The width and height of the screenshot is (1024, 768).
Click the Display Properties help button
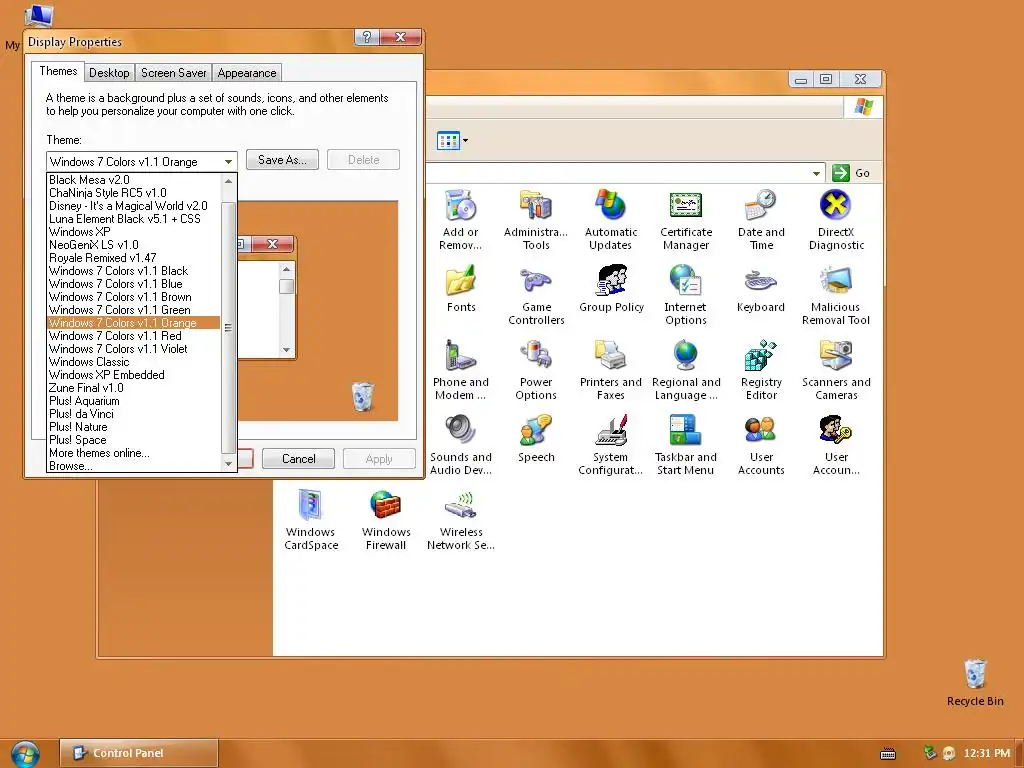coord(366,37)
